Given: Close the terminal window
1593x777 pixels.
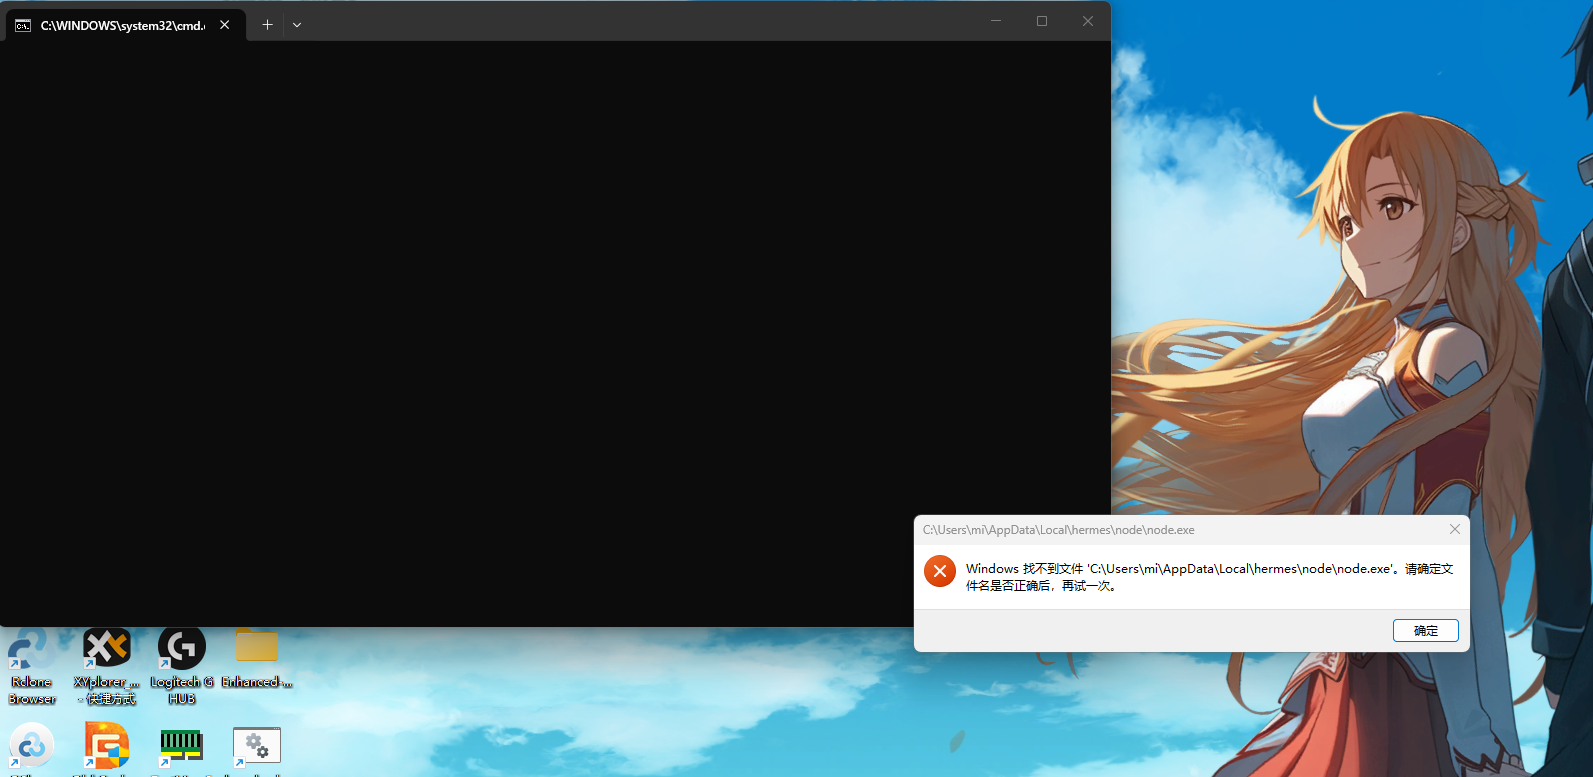Looking at the screenshot, I should click(1088, 21).
